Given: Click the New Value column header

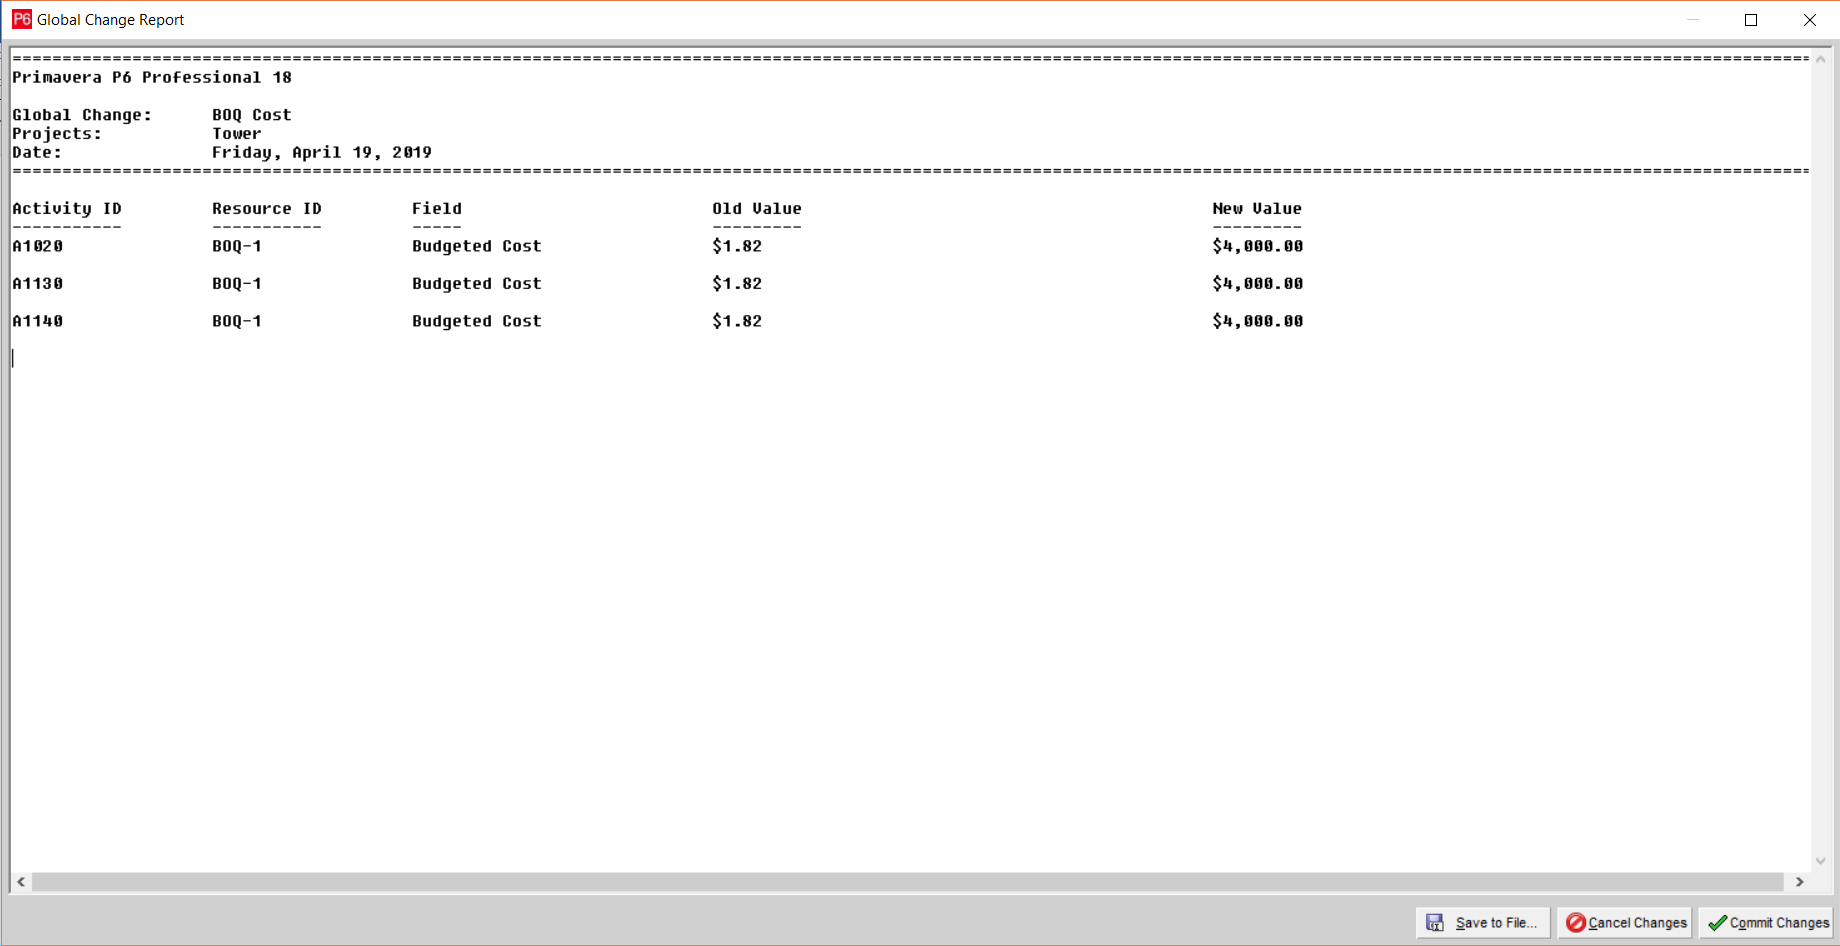Looking at the screenshot, I should pyautogui.click(x=1257, y=209).
